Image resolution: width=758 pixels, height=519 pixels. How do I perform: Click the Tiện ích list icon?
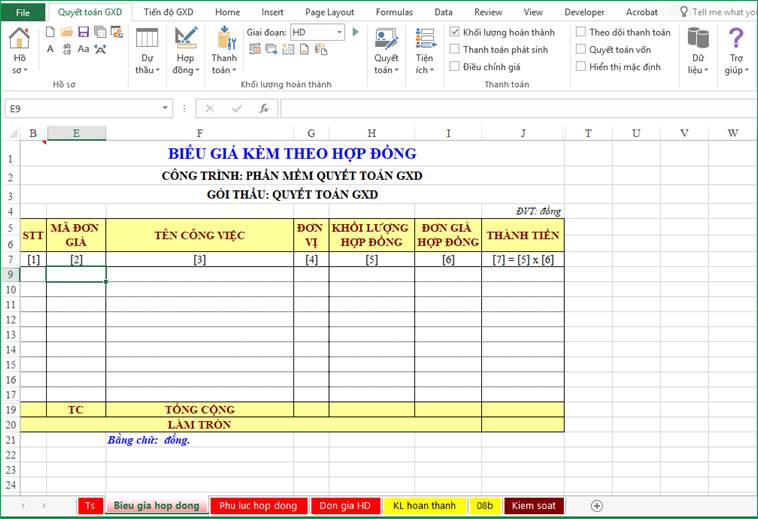(x=424, y=40)
